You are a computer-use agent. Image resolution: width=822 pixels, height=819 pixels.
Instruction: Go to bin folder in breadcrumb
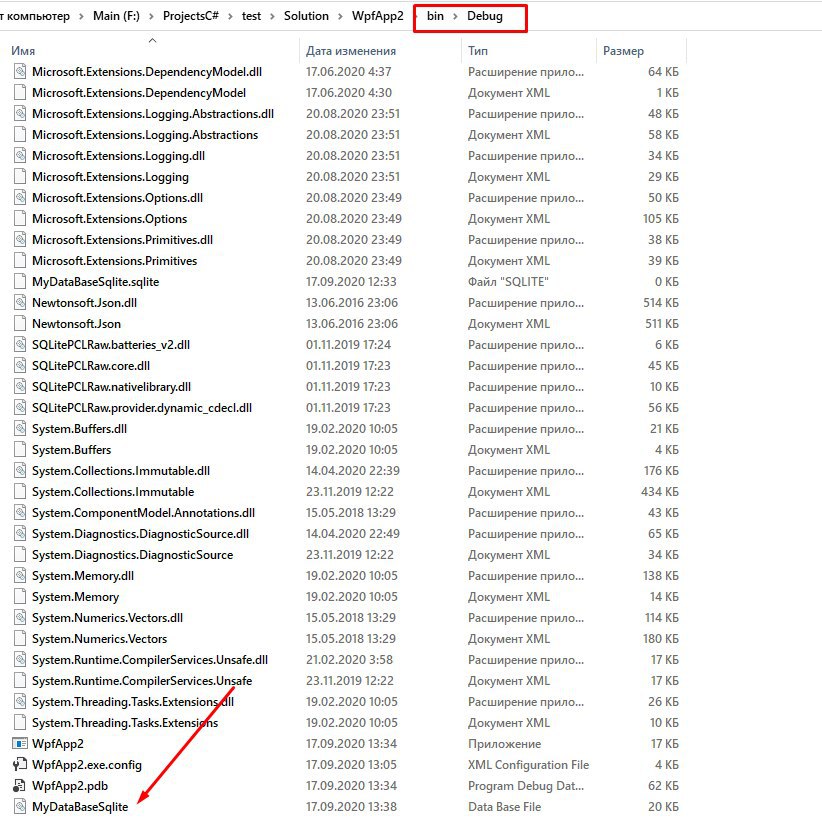click(435, 16)
